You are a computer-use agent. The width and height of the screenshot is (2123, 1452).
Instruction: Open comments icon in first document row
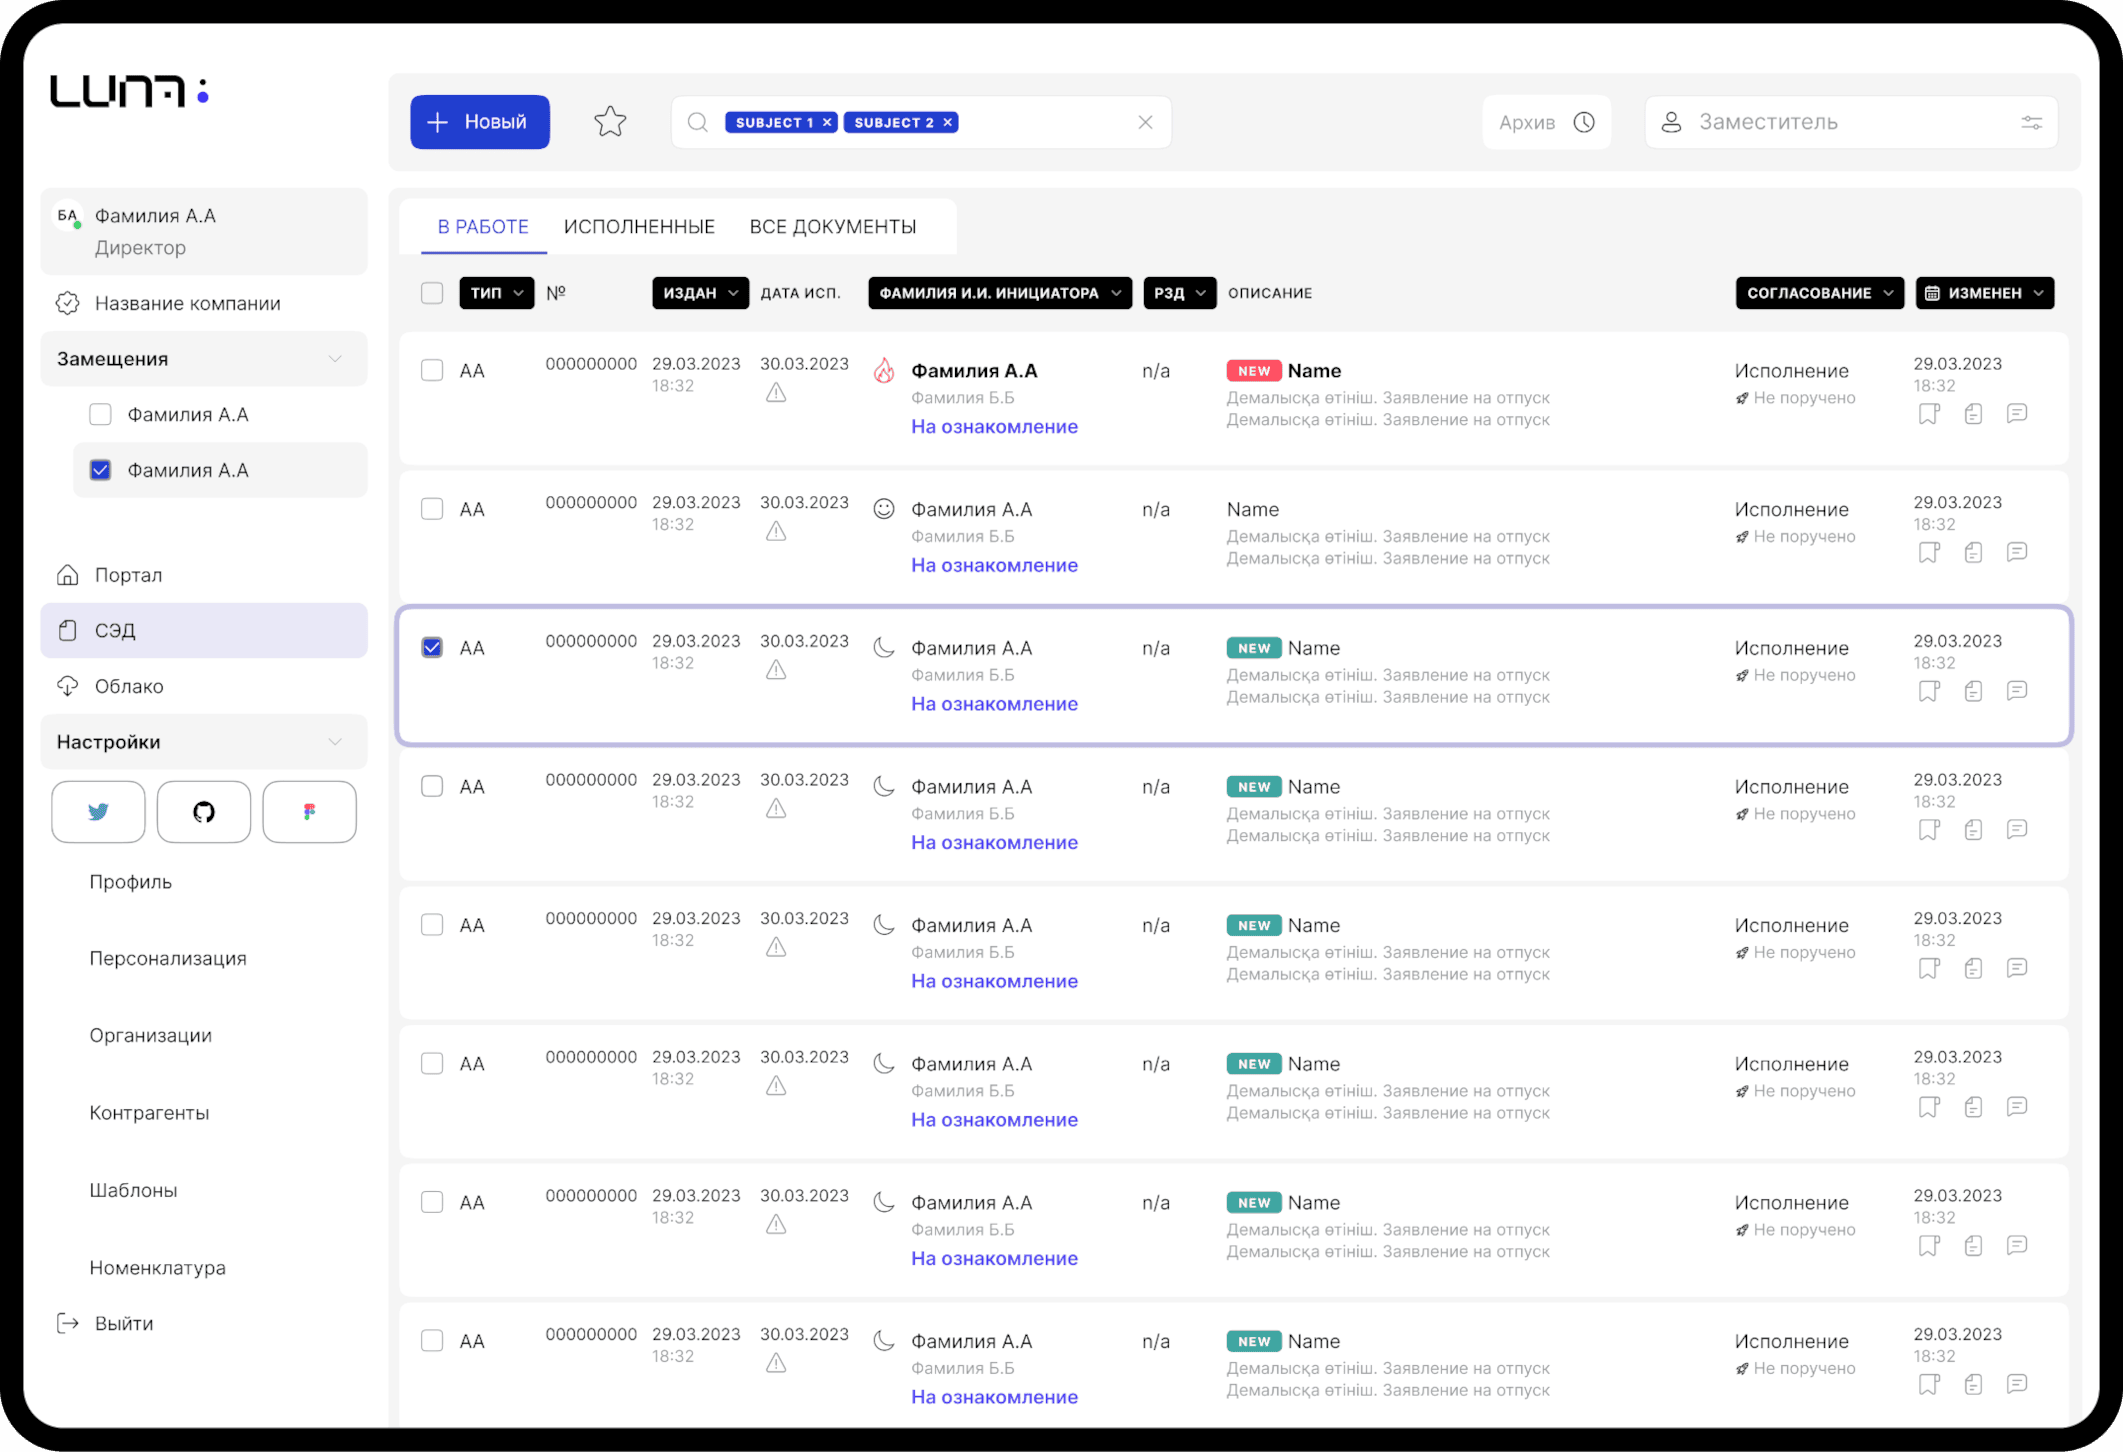pos(2016,414)
